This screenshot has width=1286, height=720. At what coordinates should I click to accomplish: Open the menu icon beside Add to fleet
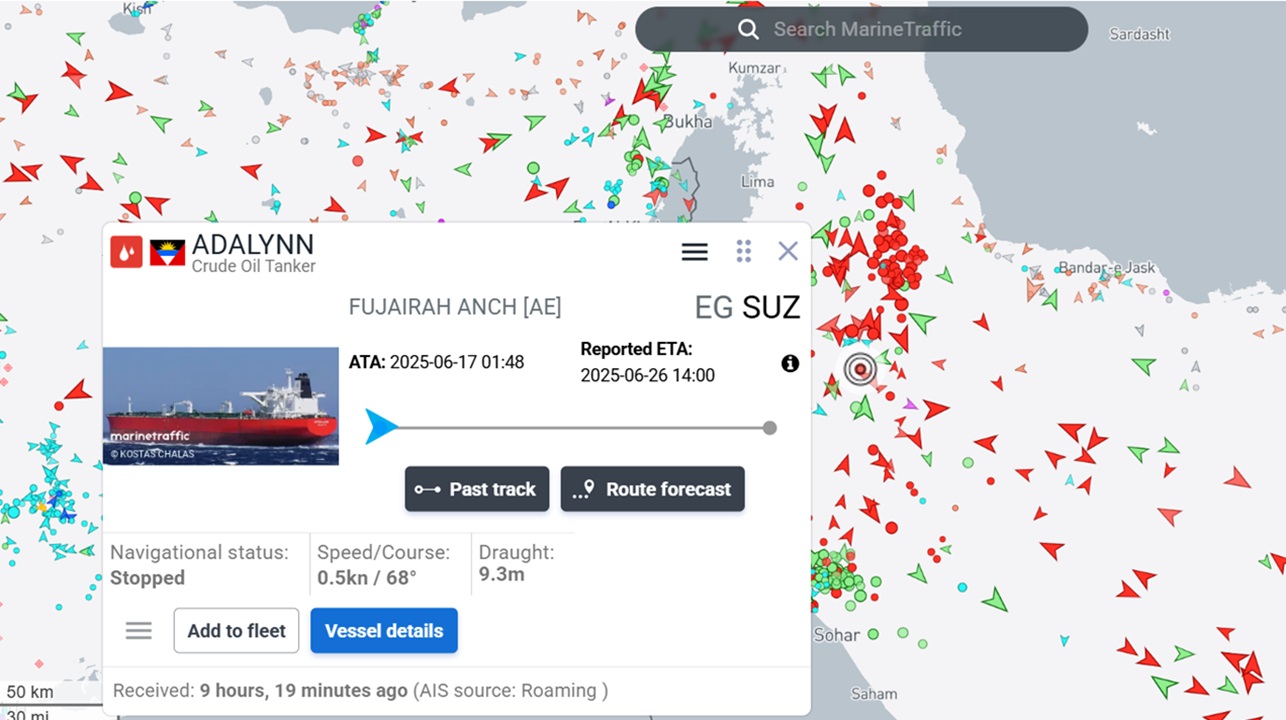tap(138, 630)
